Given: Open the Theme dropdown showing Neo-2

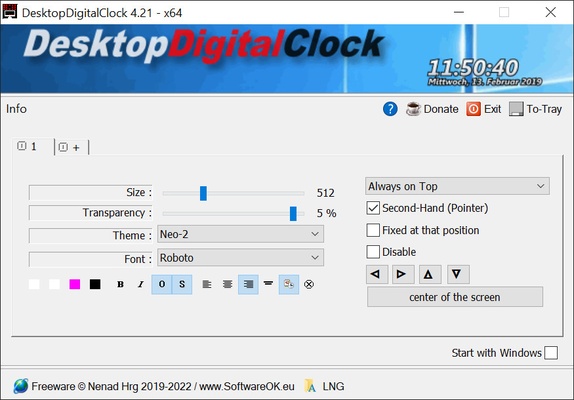Looking at the screenshot, I should (241, 234).
